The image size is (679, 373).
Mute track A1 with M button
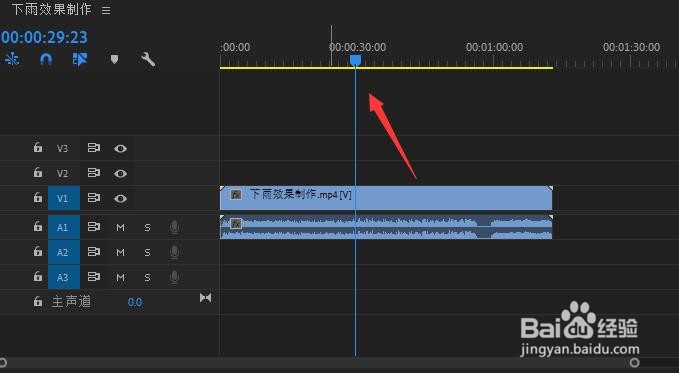click(x=120, y=227)
